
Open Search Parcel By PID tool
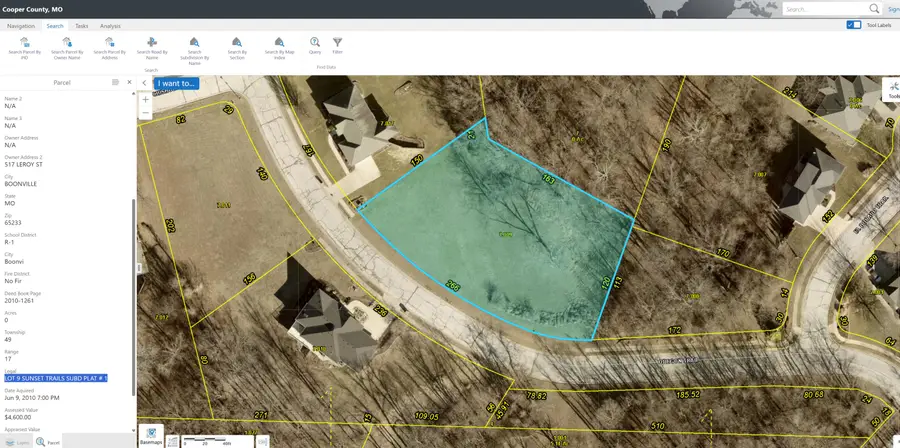tap(25, 47)
